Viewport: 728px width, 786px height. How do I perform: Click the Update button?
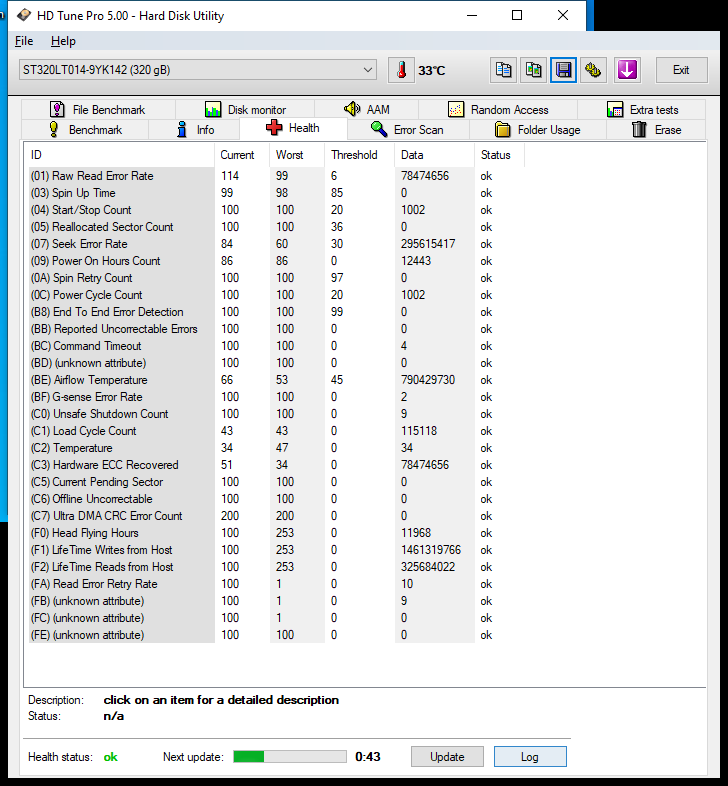click(x=447, y=756)
